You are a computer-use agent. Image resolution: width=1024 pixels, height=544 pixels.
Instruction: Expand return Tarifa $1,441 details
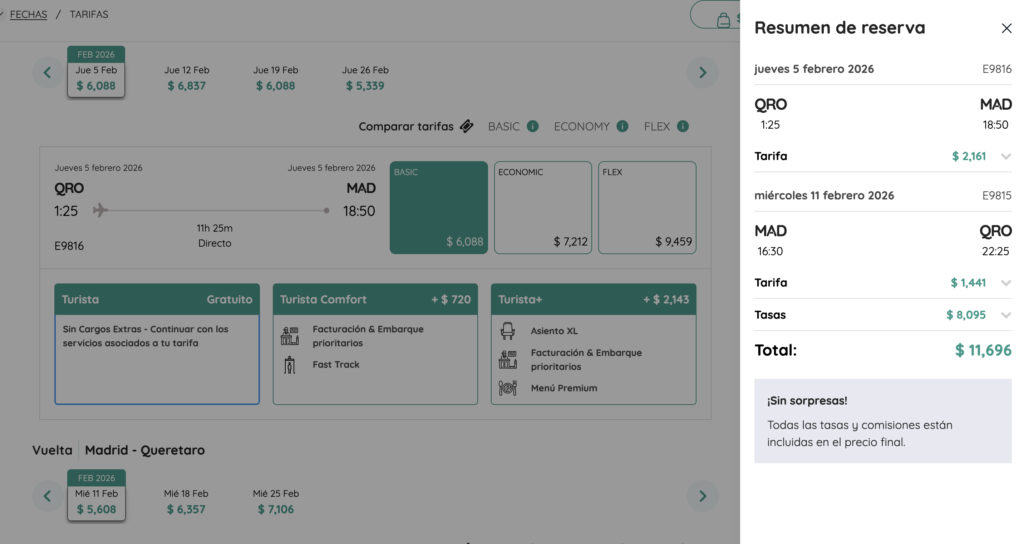pyautogui.click(x=1005, y=283)
